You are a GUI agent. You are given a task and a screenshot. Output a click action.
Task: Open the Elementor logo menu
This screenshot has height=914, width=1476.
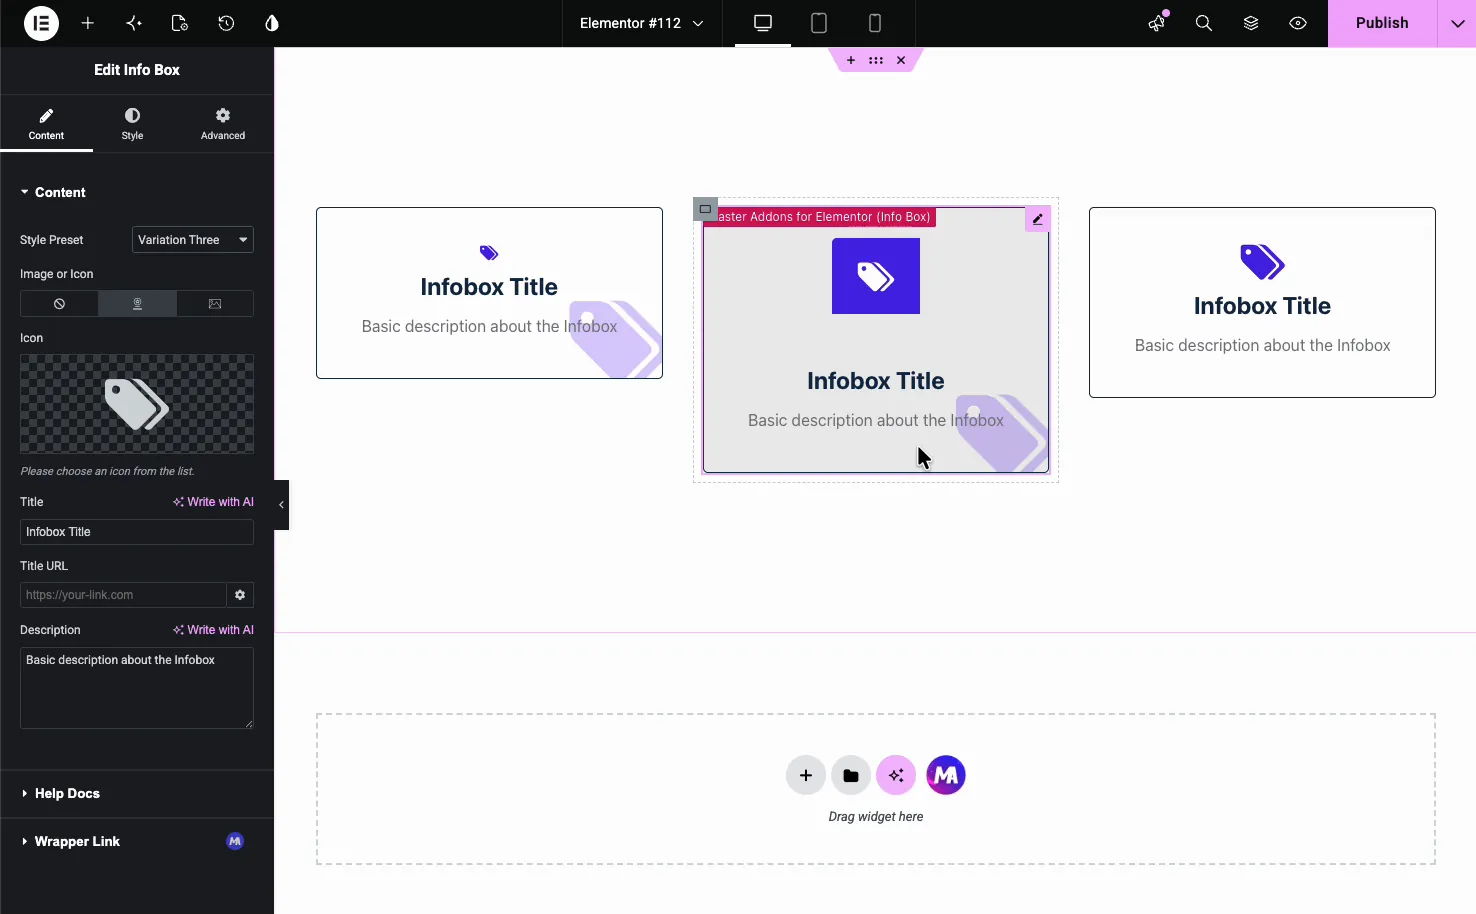pos(41,23)
